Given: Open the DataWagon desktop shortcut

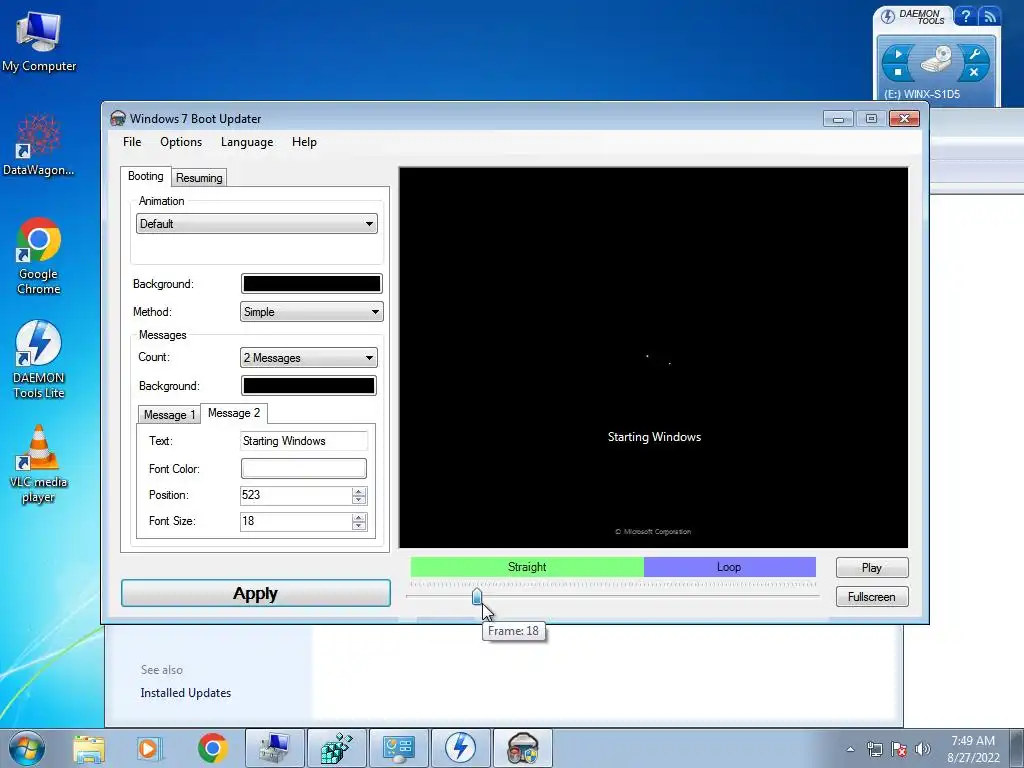Looking at the screenshot, I should click(x=39, y=145).
